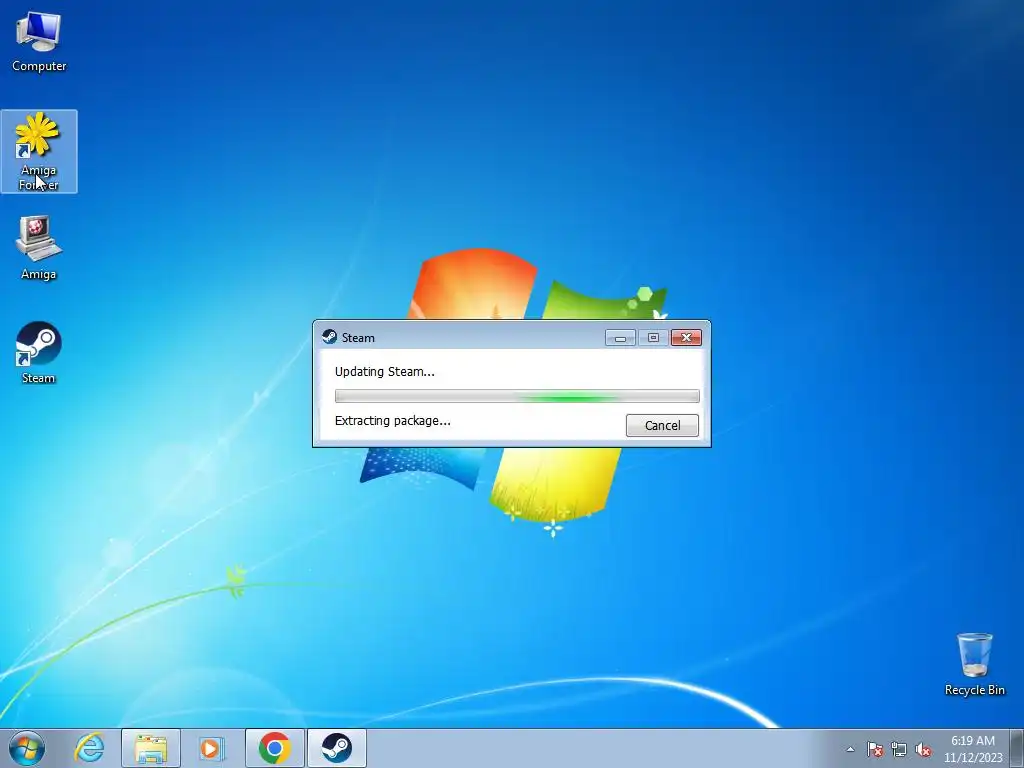
Task: Select the Steam desktop shortcut
Action: click(x=39, y=353)
